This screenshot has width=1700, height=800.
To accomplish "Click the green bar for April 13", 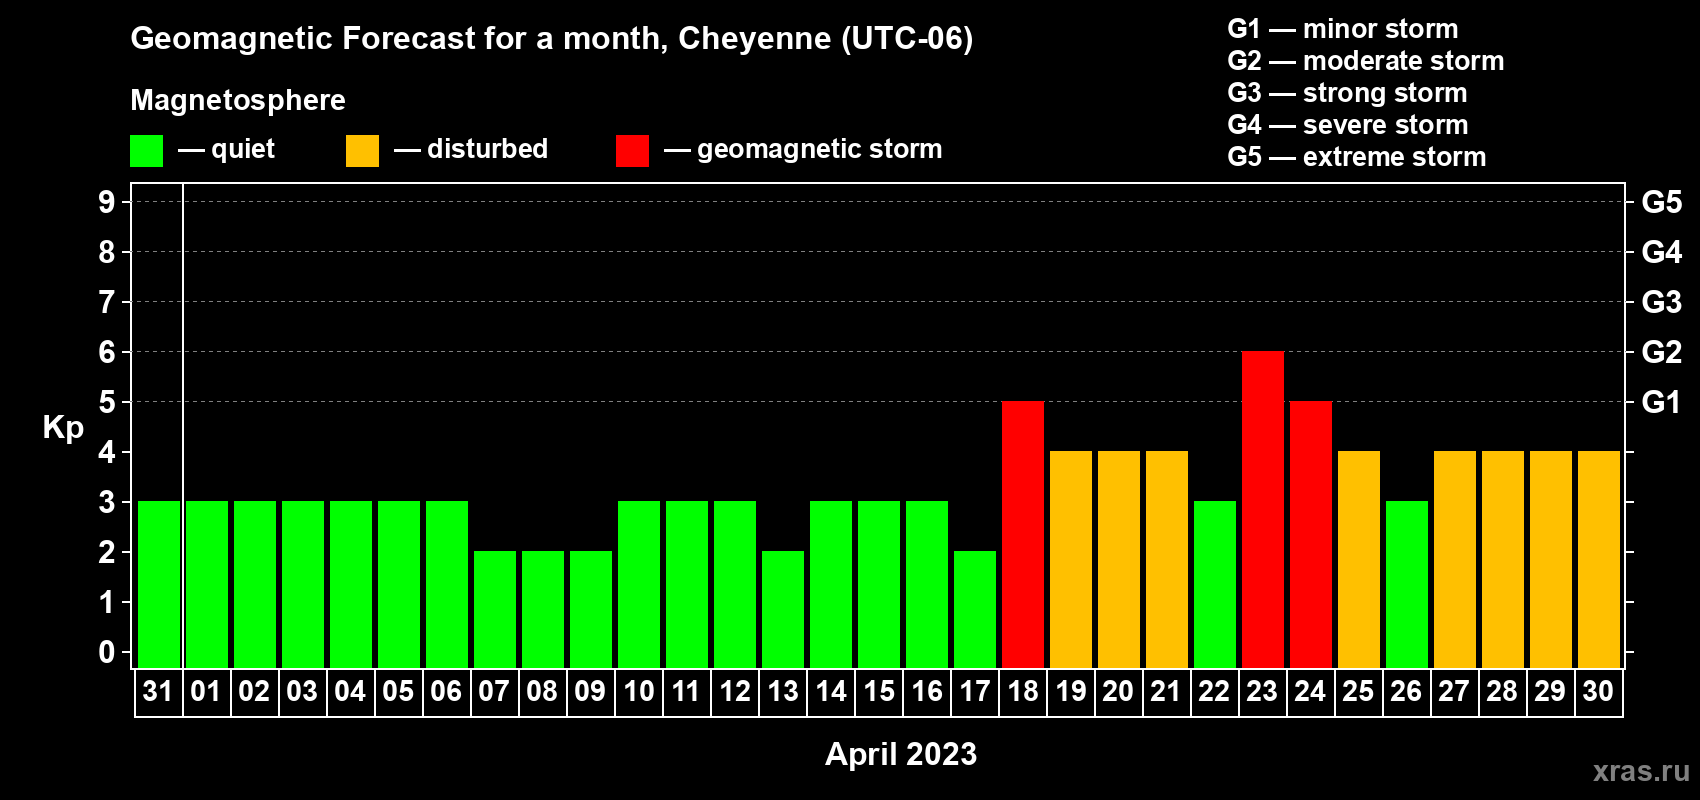I will pyautogui.click(x=783, y=609).
